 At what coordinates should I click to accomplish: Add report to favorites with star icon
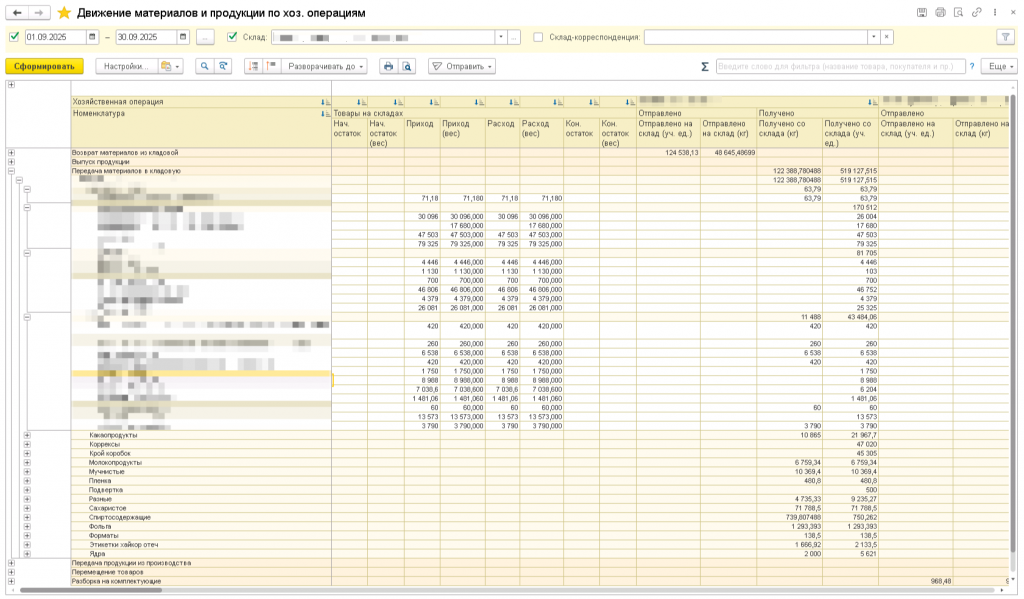point(64,13)
